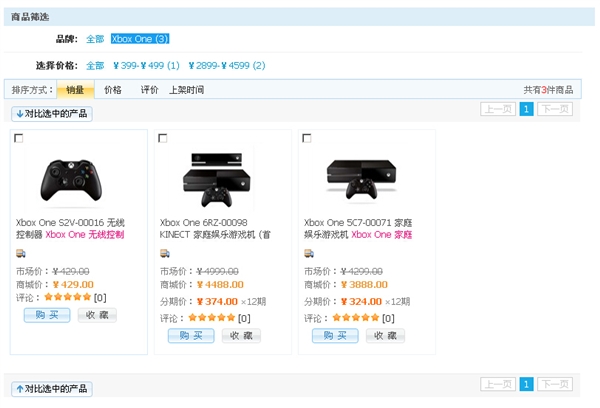Tick the compare checkbox for the 6RZ-00098 Kinect bundle
The width and height of the screenshot is (600, 408).
tap(163, 138)
